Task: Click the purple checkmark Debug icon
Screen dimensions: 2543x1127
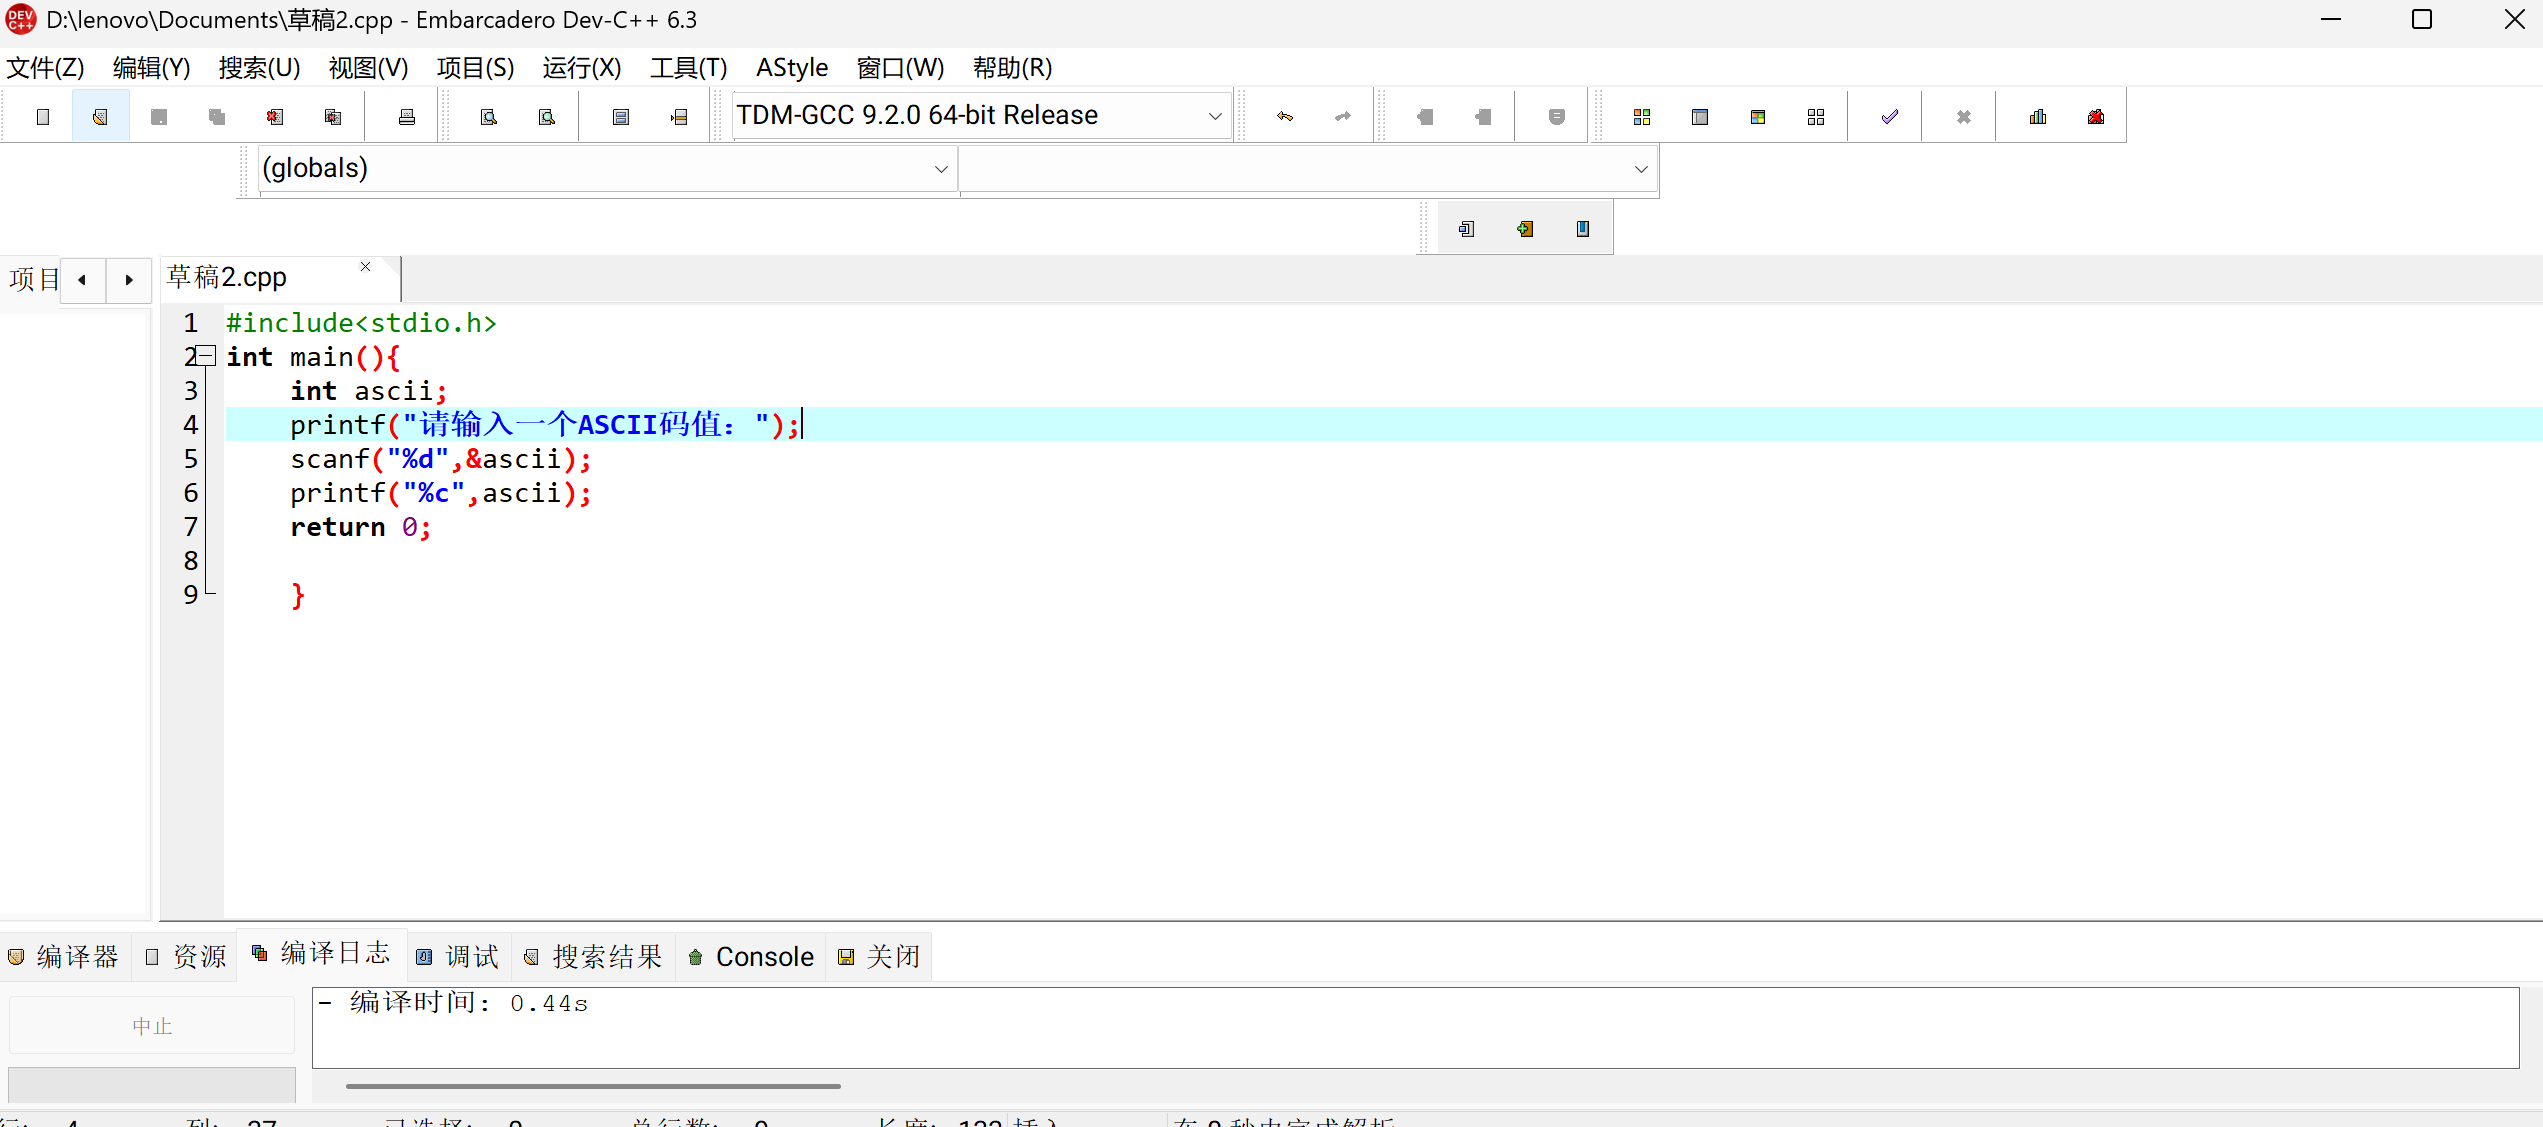Action: [x=1889, y=117]
